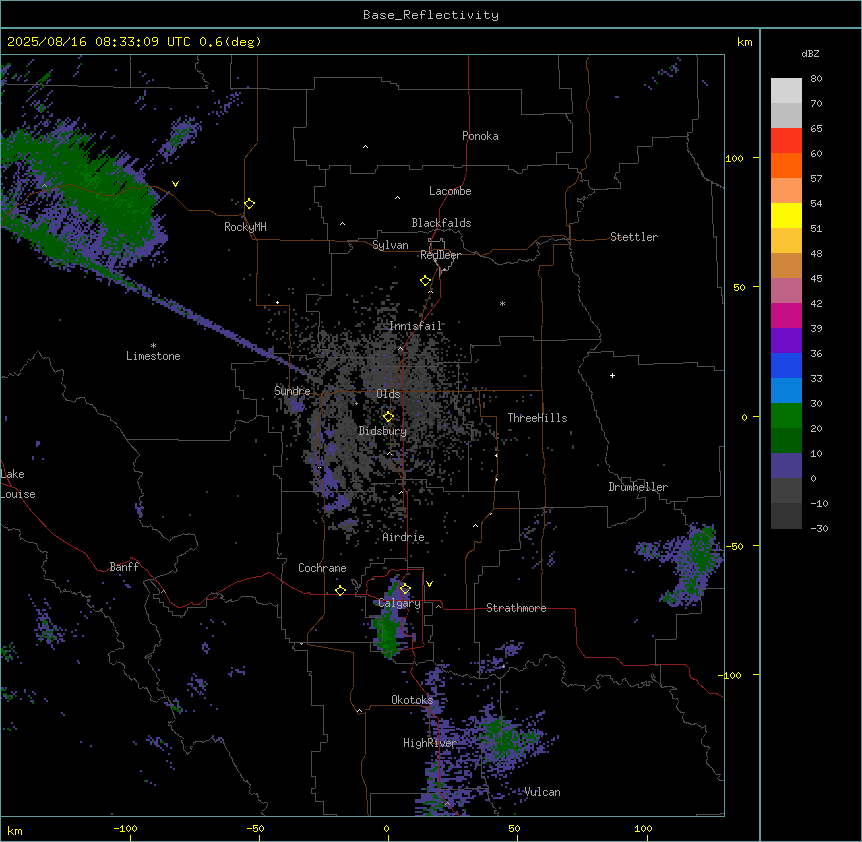
Task: Select the 80 value in dBZ legend
Action: pyautogui.click(x=816, y=79)
